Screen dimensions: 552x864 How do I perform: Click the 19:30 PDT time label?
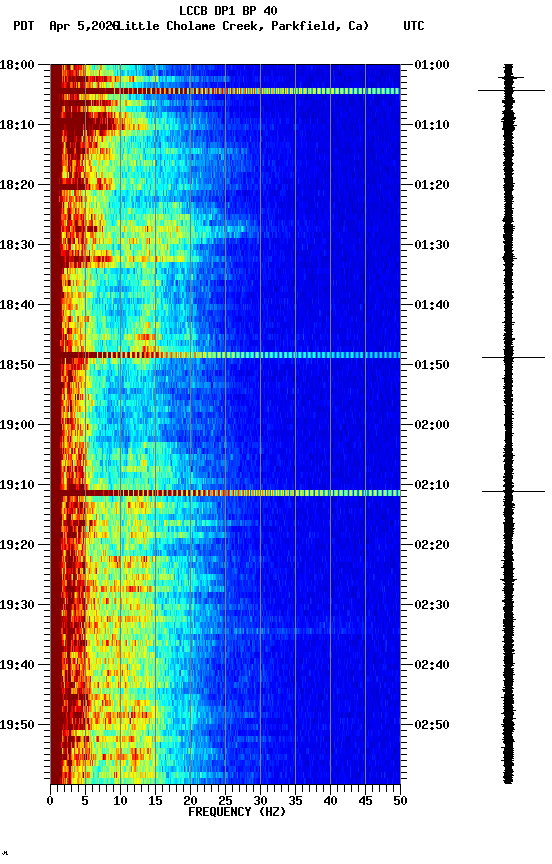(x=17, y=605)
